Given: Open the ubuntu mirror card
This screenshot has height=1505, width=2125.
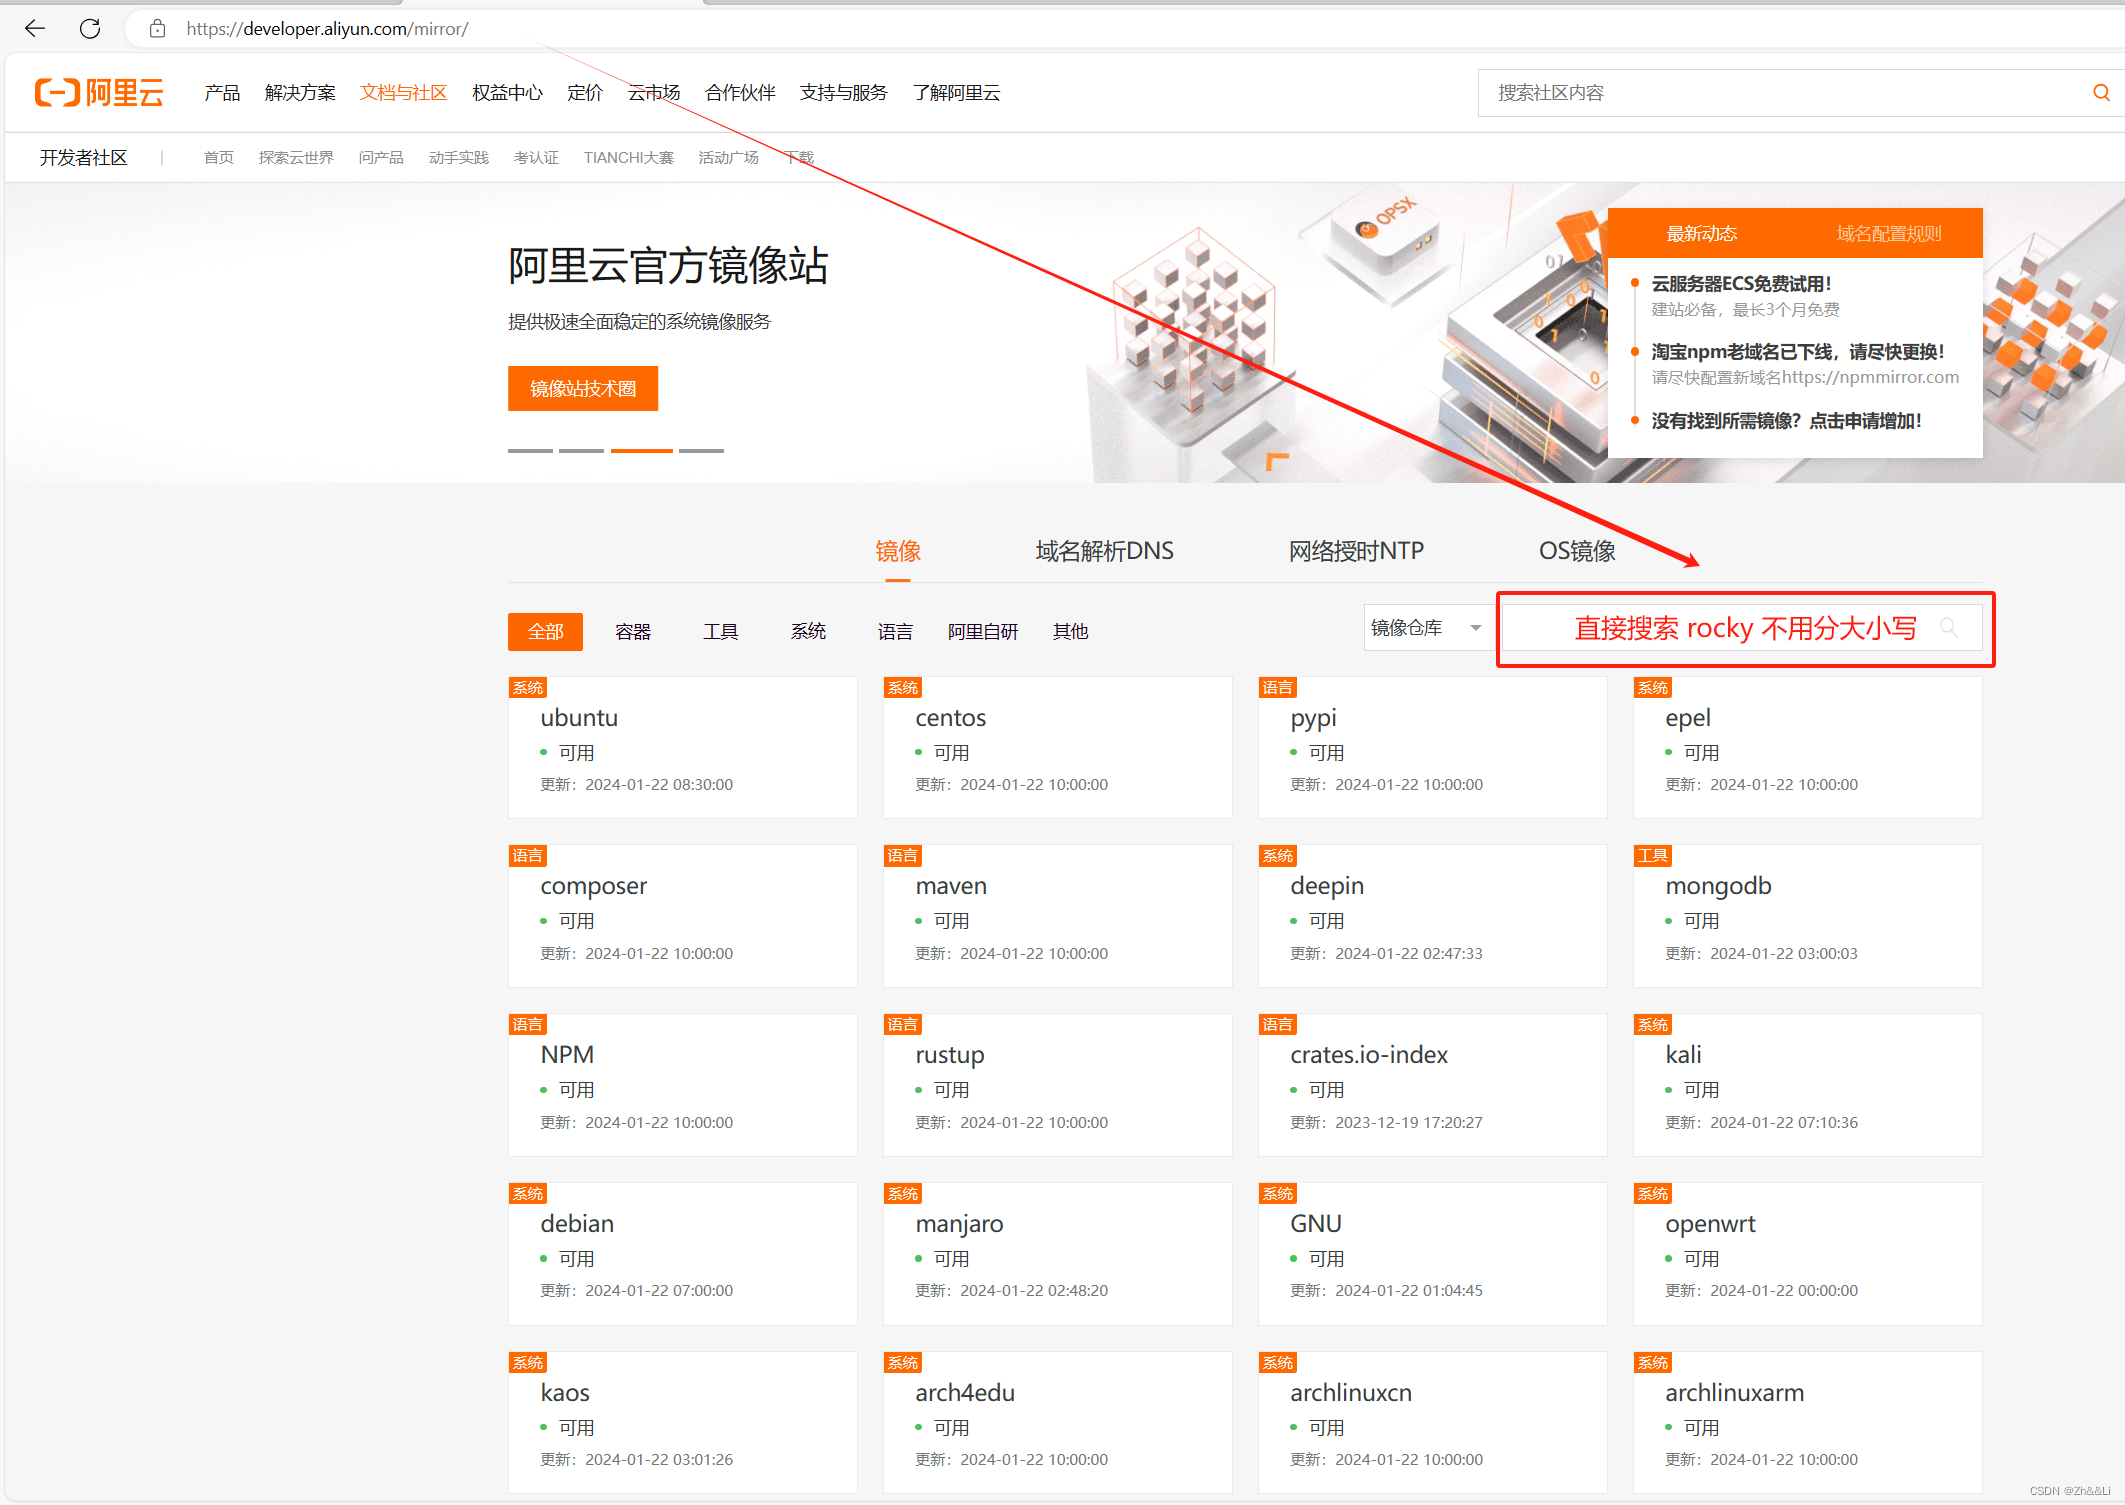Looking at the screenshot, I should tap(683, 748).
